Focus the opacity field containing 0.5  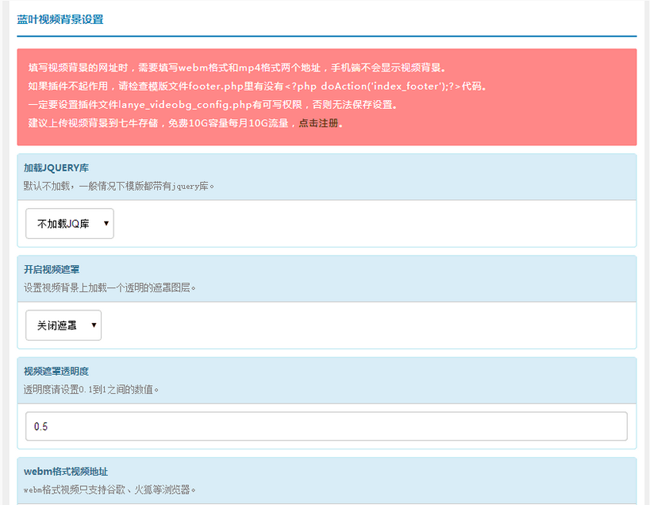pyautogui.click(x=326, y=426)
